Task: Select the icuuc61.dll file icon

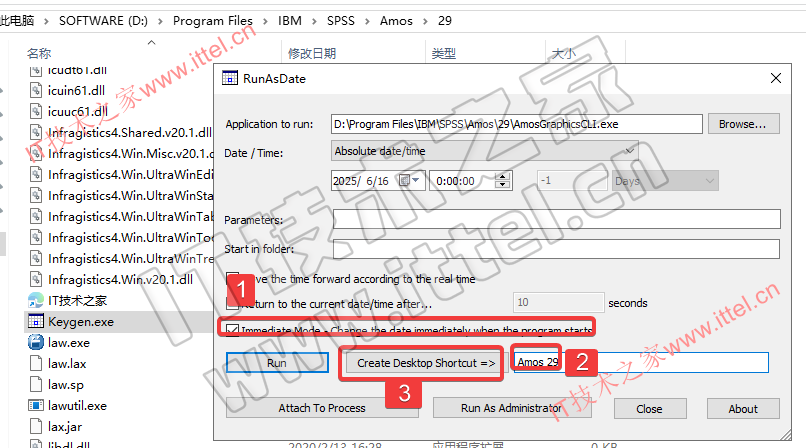Action: coord(35,111)
